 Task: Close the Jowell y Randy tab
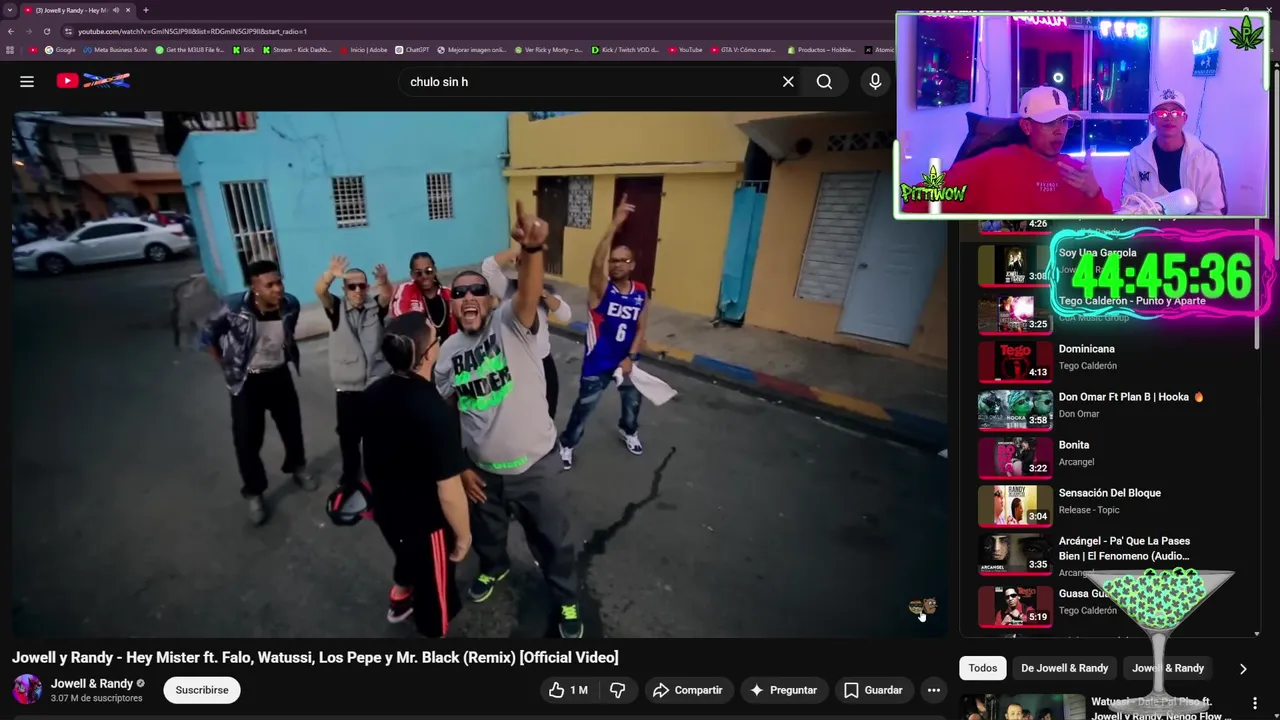coord(128,10)
